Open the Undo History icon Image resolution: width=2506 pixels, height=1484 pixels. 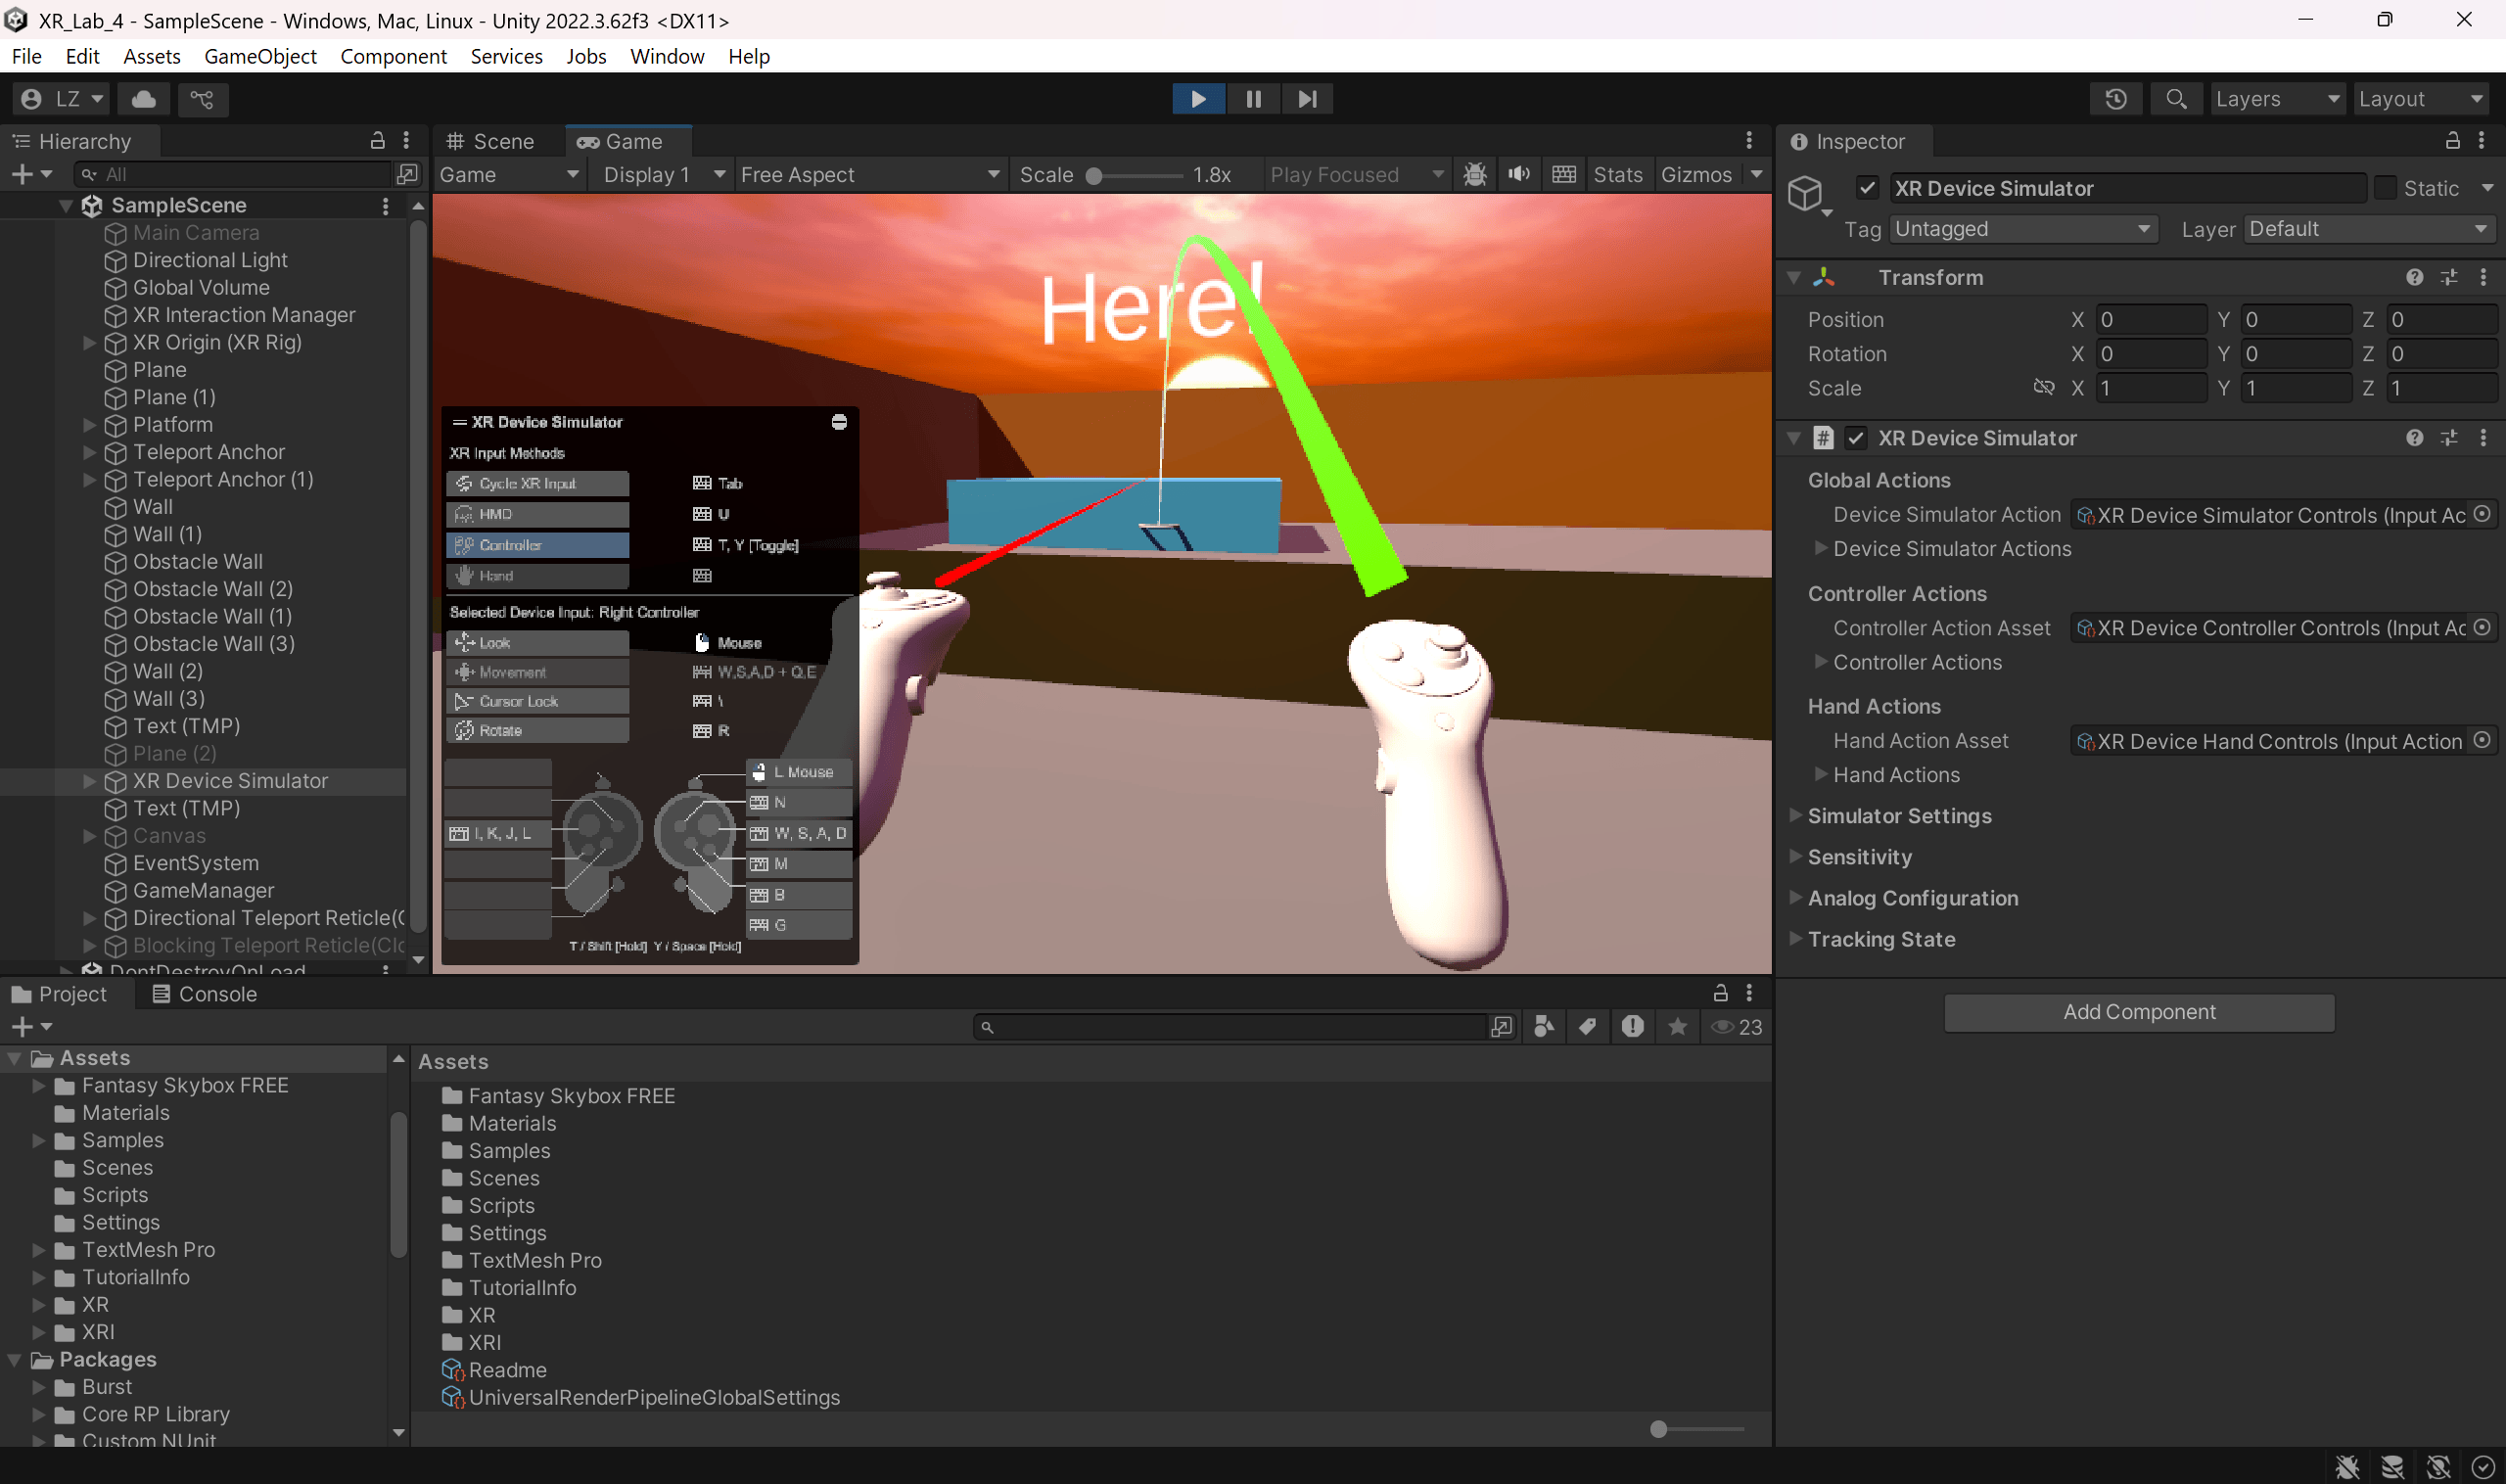pyautogui.click(x=2115, y=99)
